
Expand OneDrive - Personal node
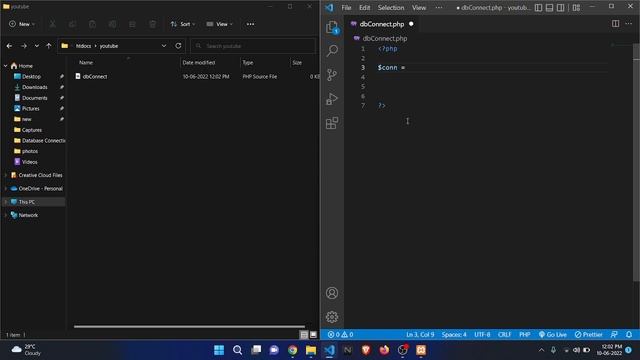click(x=6, y=189)
